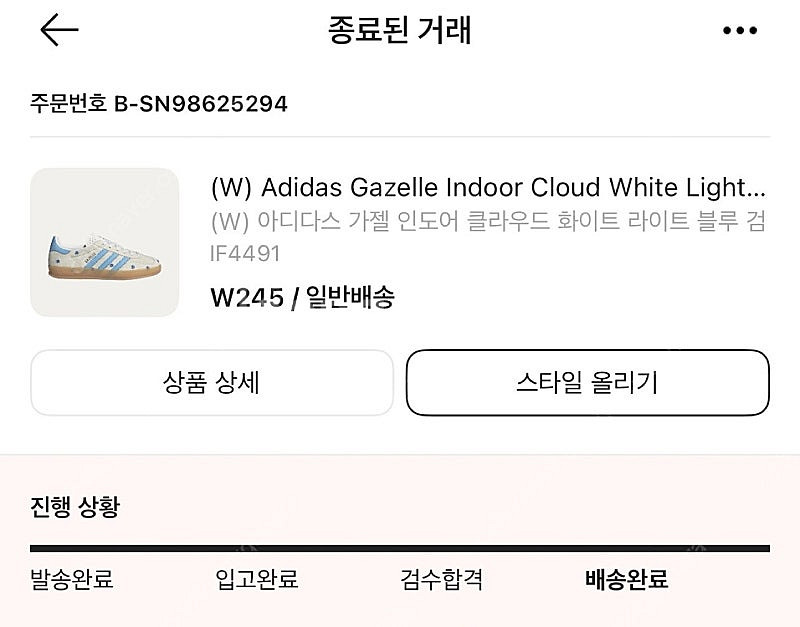Click the 상품 상세 button
Screen dimensions: 800x627
(x=212, y=383)
